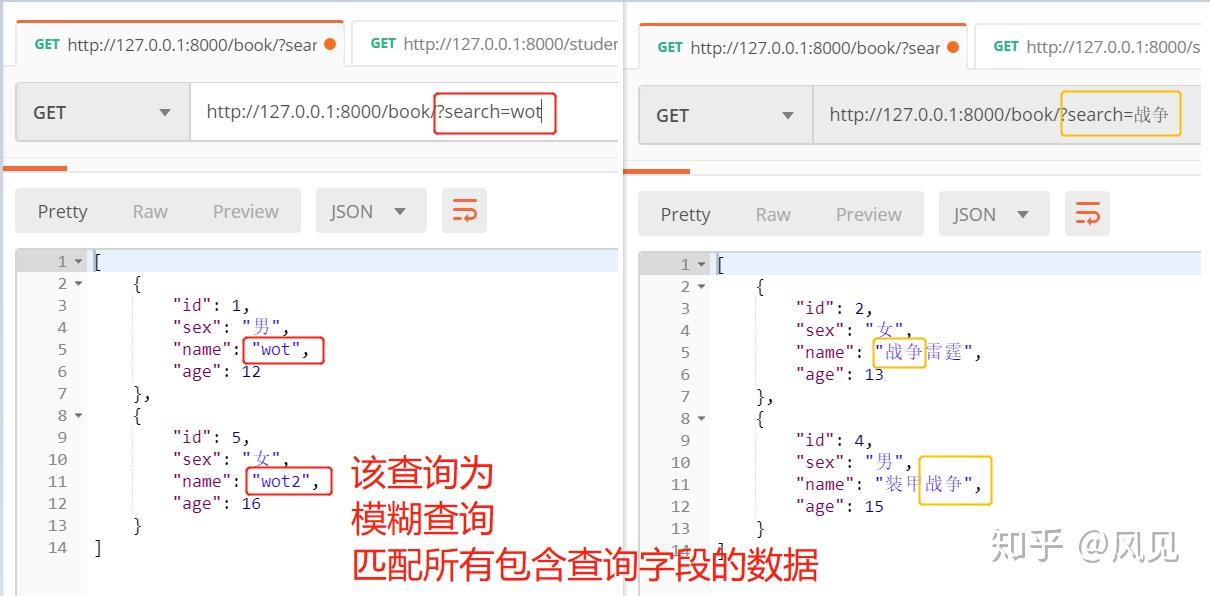Switch left response to Pretty view
The height and width of the screenshot is (596, 1210).
[x=62, y=210]
